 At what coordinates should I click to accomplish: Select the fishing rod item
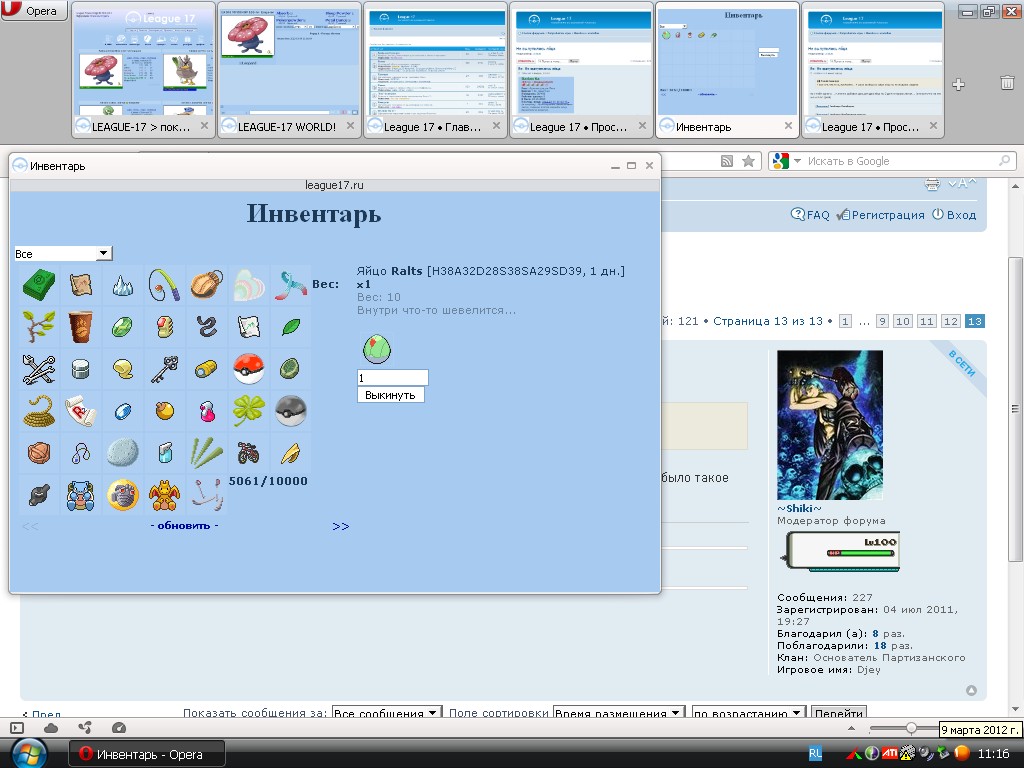point(164,285)
